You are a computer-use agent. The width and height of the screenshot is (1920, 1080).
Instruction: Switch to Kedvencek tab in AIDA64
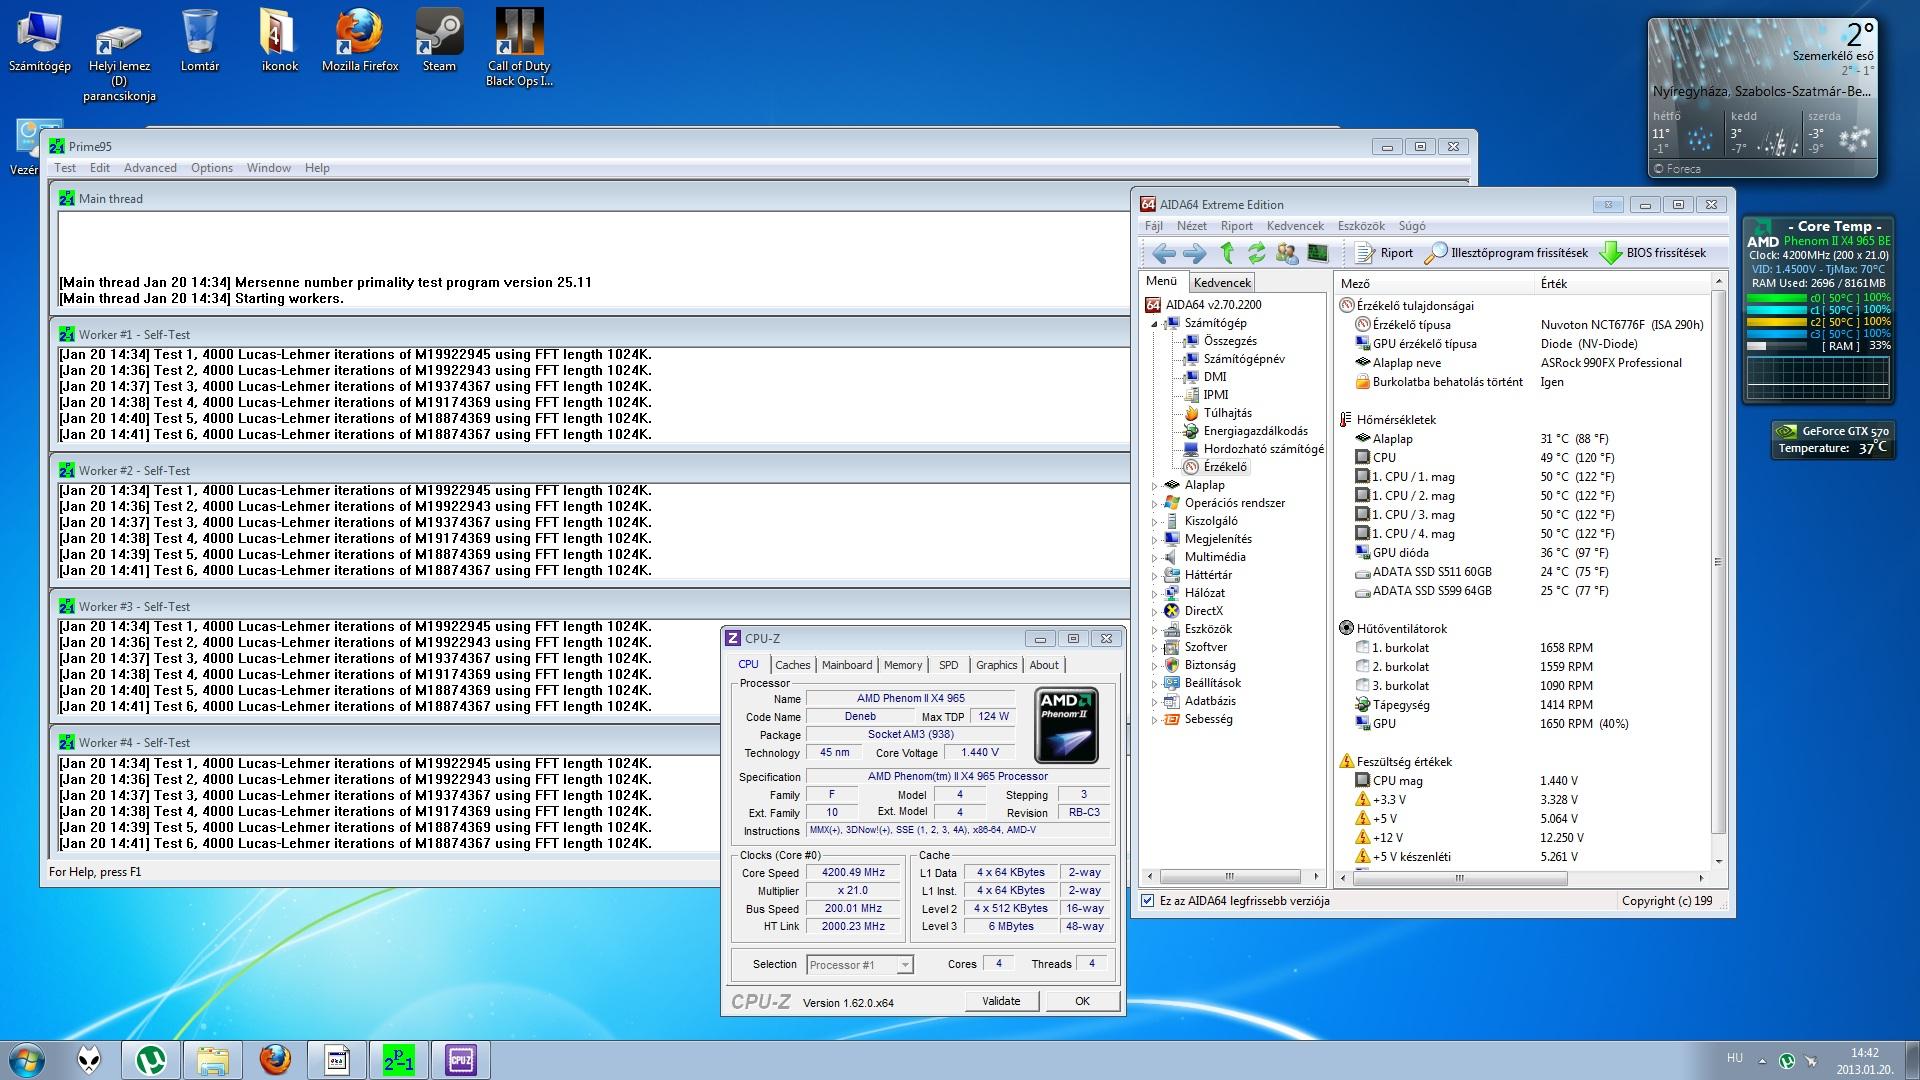pos(1222,283)
